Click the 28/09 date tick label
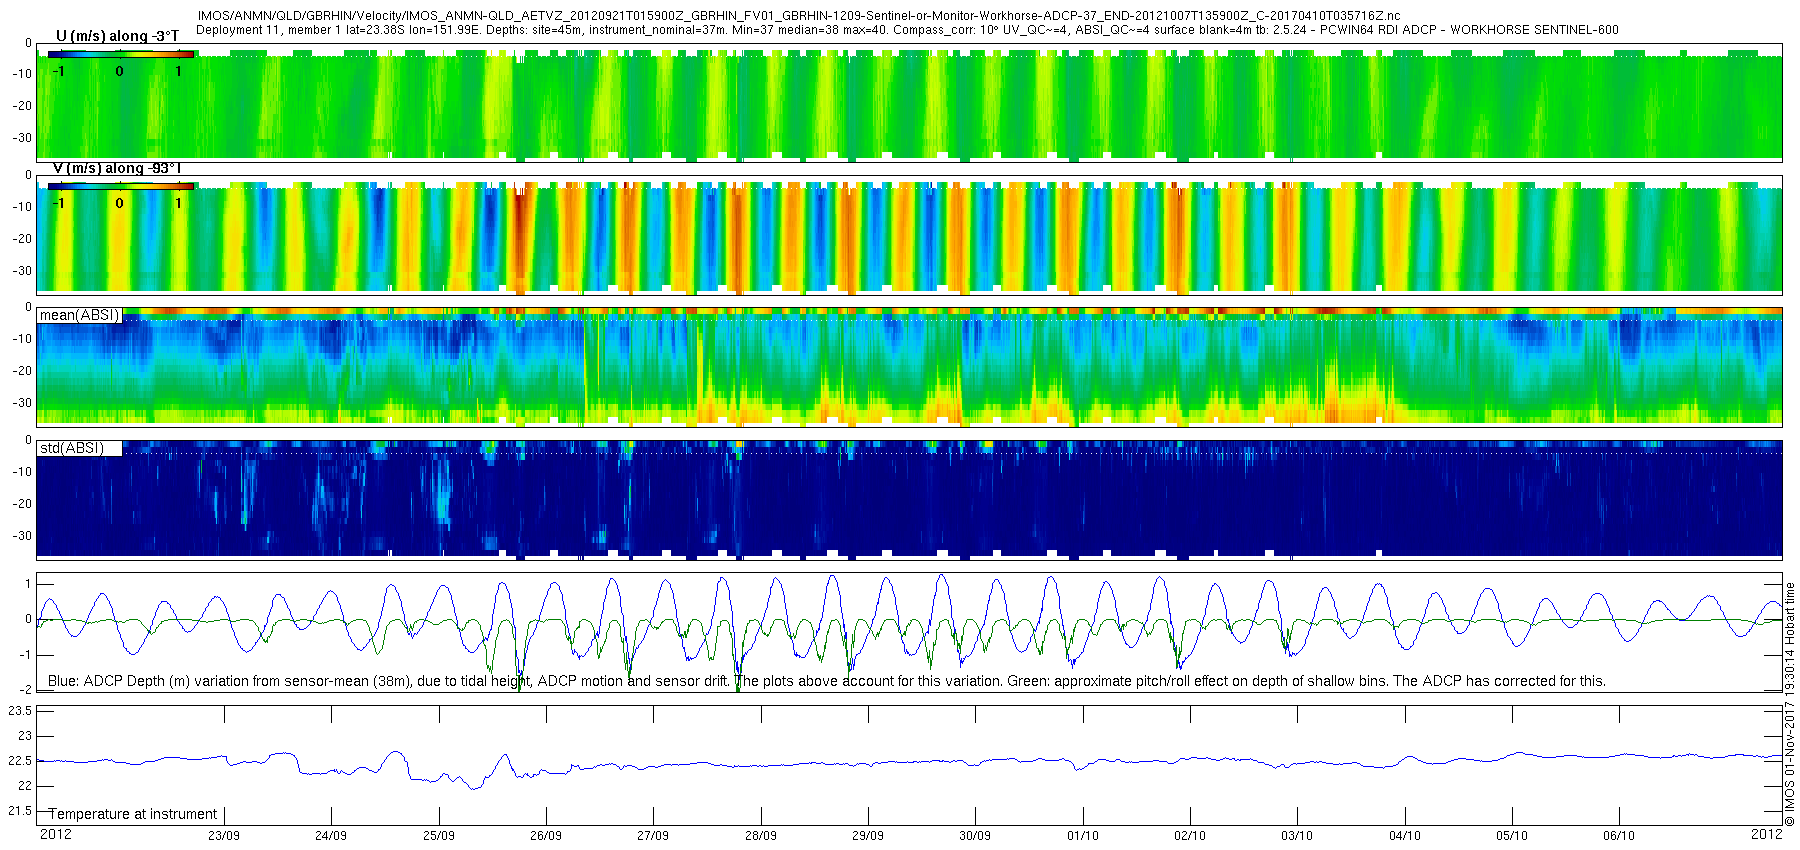Viewport: 1800px width, 850px height. pos(761,836)
